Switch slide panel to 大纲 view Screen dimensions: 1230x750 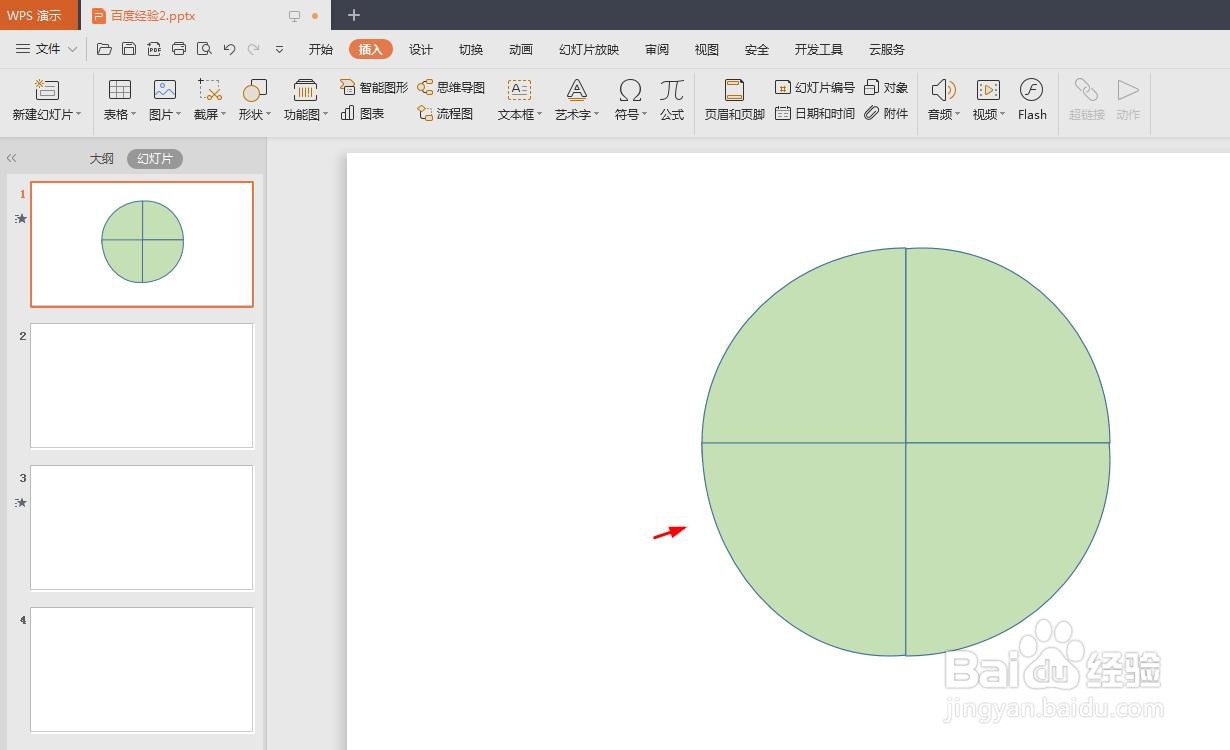101,158
